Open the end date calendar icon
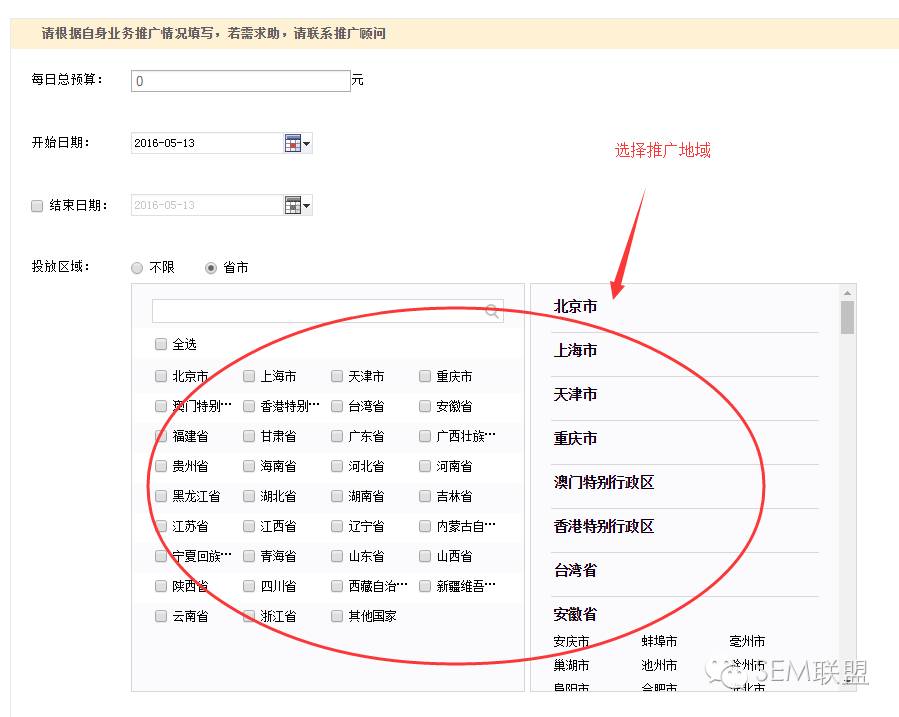This screenshot has width=899, height=717. 292,205
